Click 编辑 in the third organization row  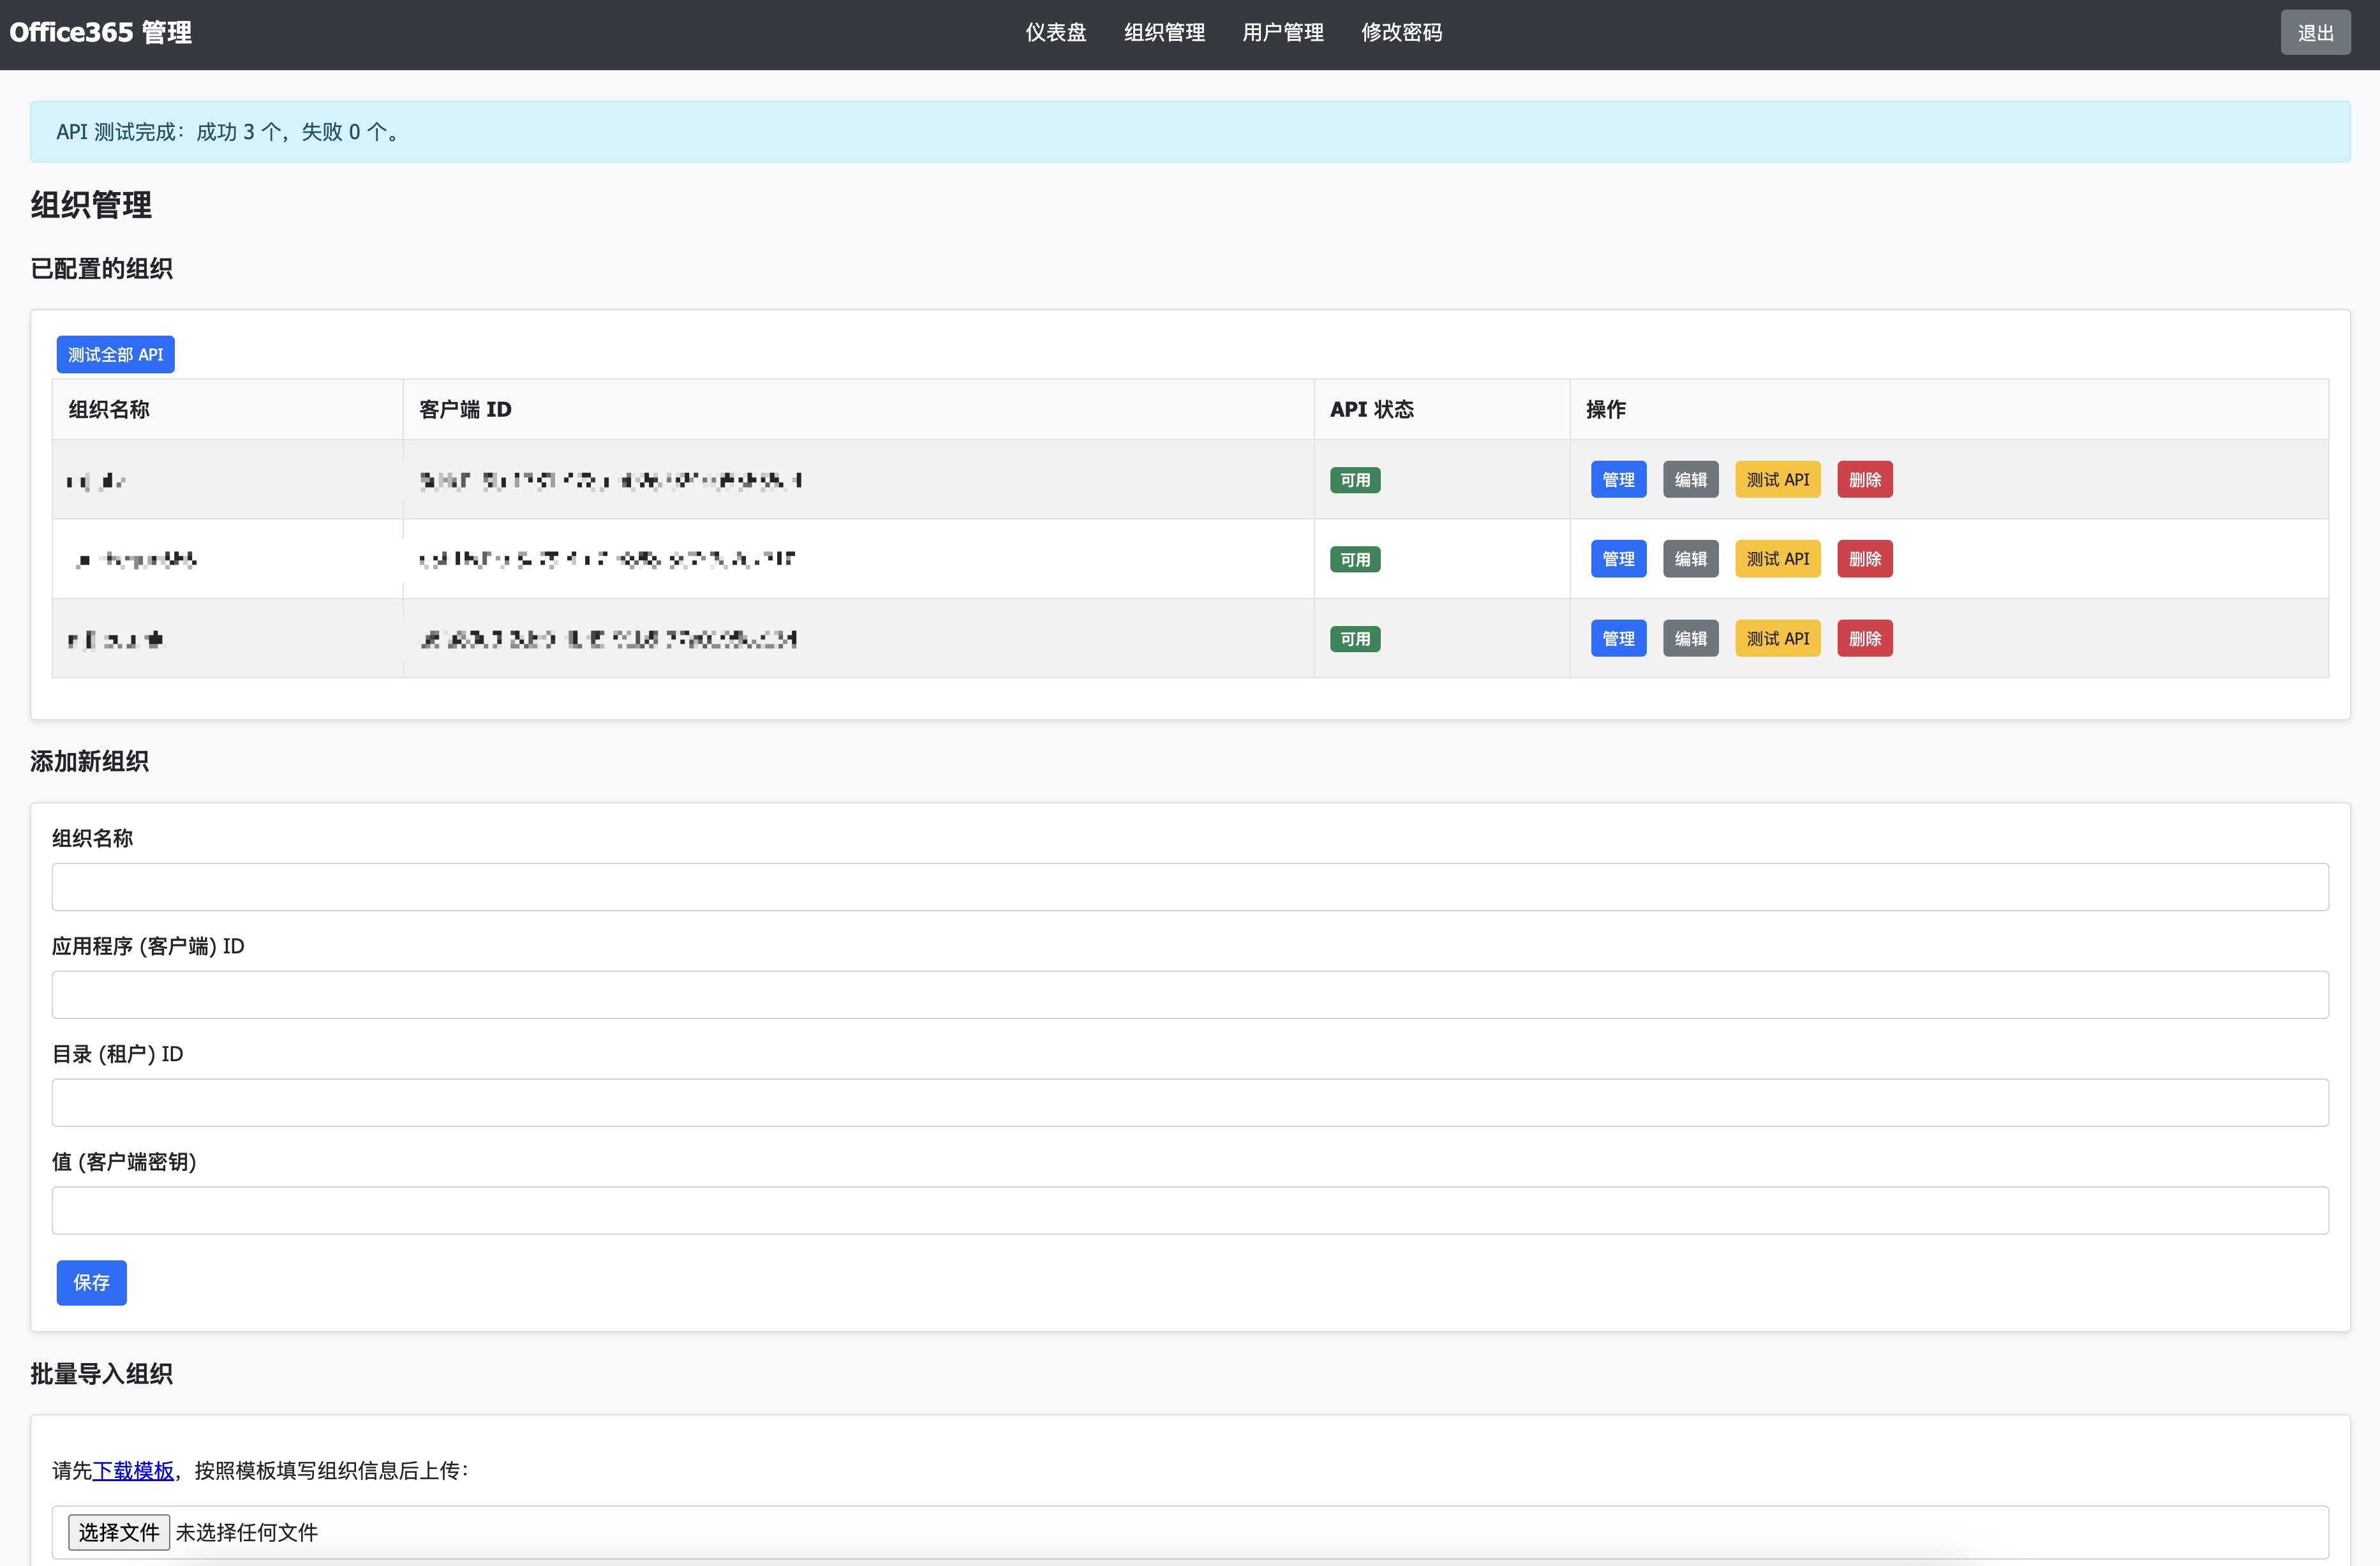point(1690,639)
